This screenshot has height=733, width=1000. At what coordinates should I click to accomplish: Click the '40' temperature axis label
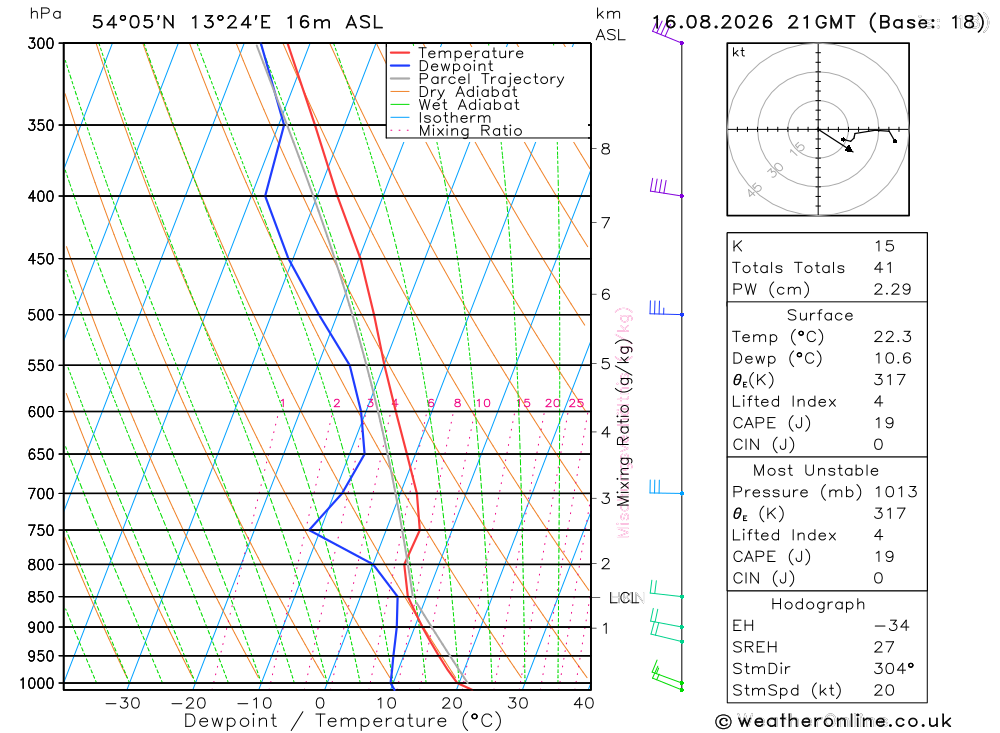[x=584, y=703]
